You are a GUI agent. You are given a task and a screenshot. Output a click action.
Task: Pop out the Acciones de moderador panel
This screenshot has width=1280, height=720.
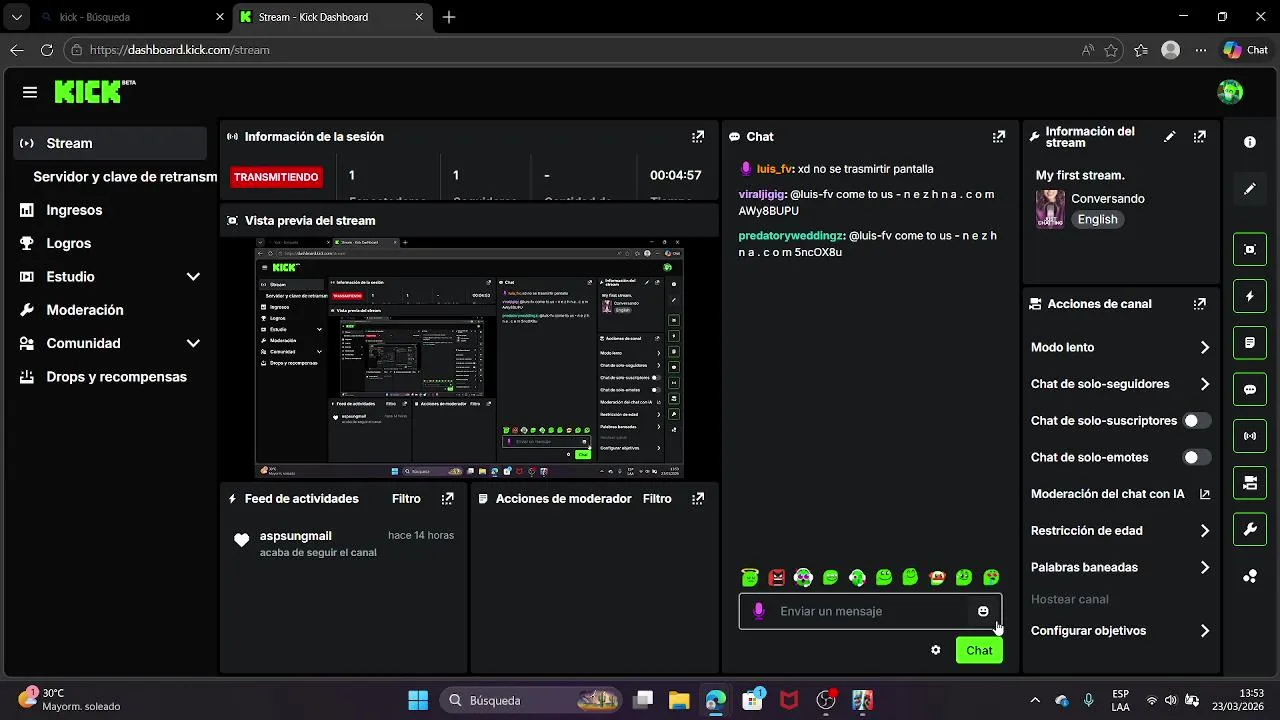coord(698,499)
